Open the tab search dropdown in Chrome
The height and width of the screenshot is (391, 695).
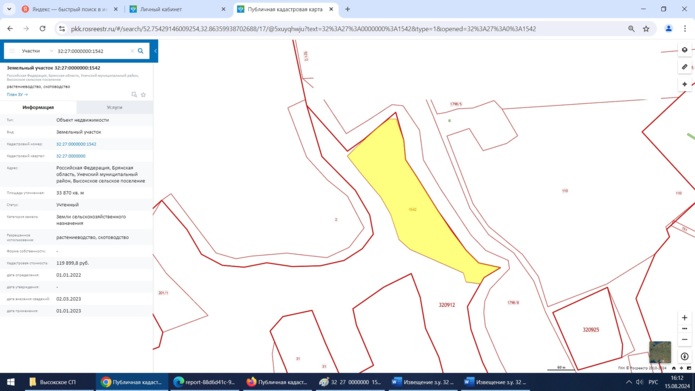(x=9, y=9)
